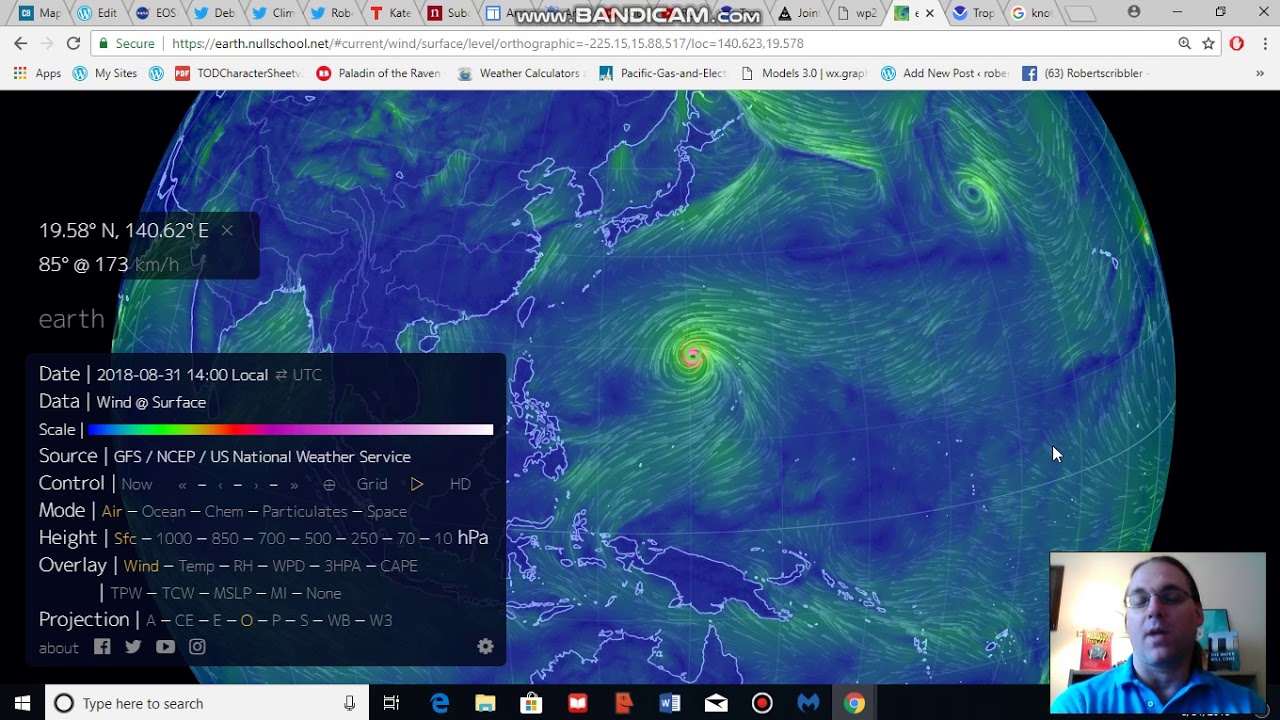Toggle wind speed units km/h
The image size is (1280, 720).
tap(157, 264)
